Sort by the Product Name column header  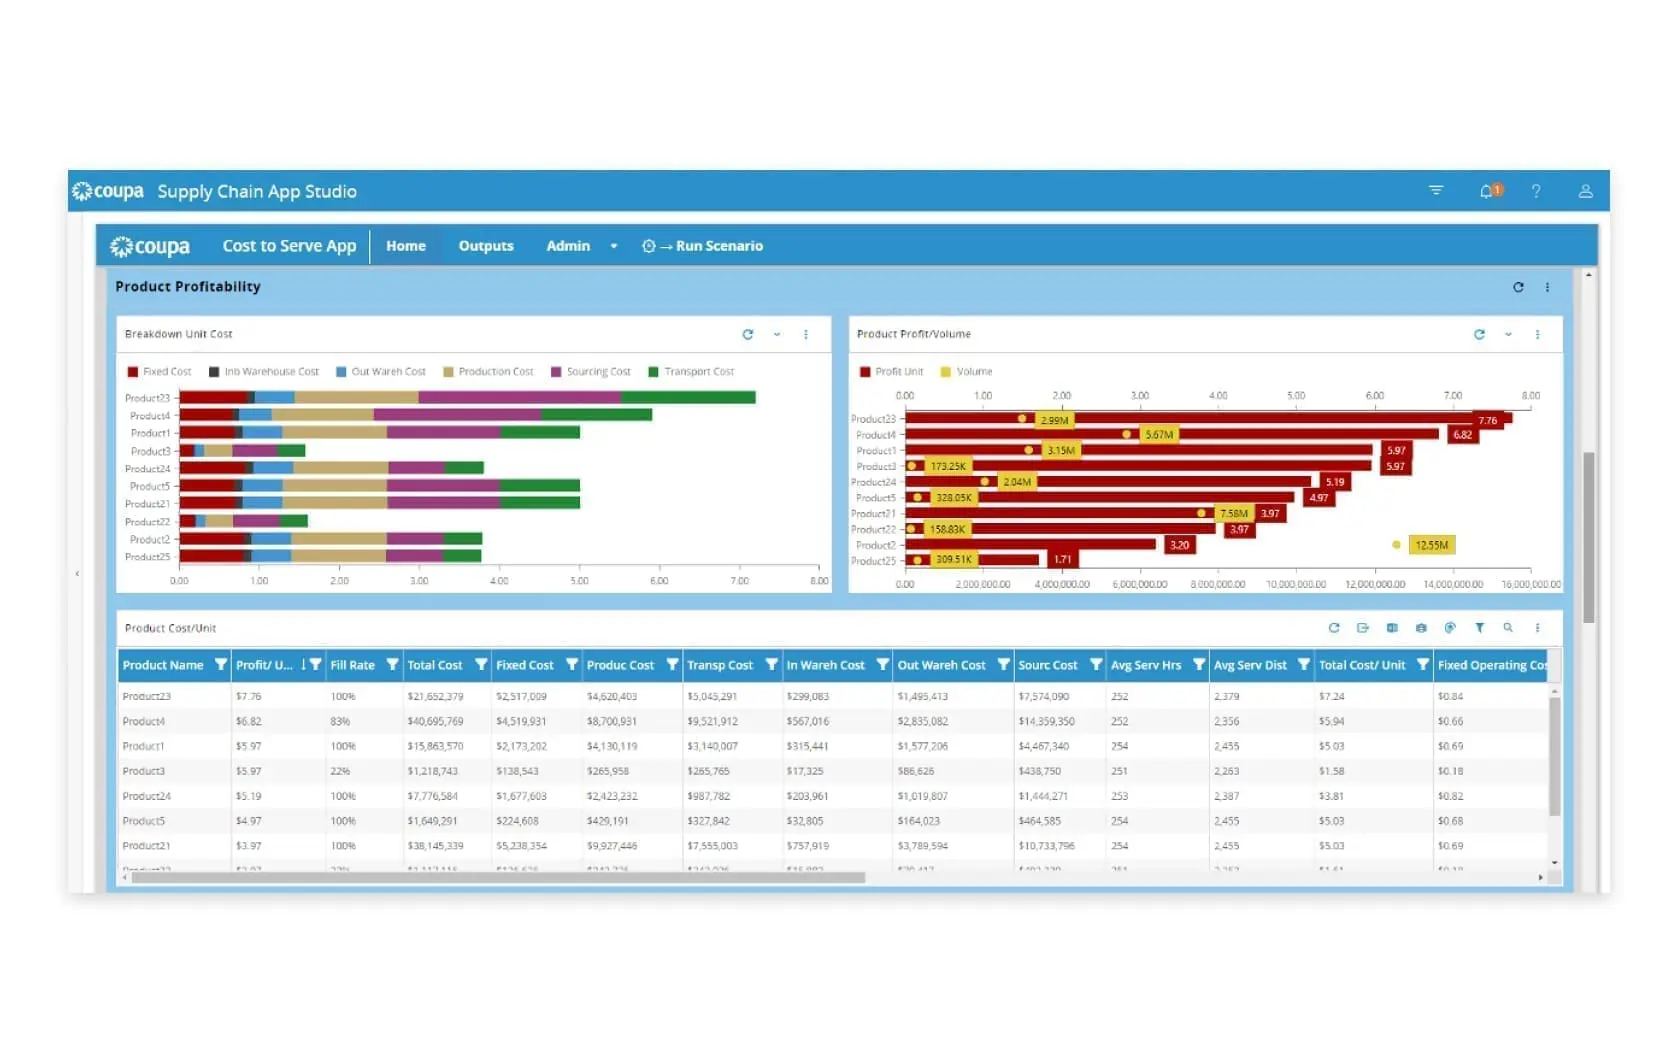(x=163, y=665)
